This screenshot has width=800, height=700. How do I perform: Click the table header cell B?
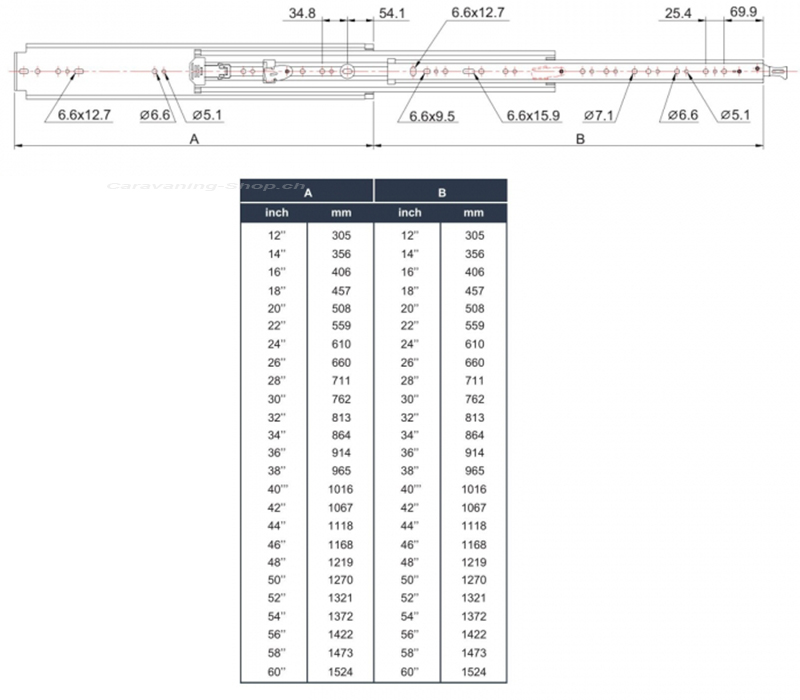442,193
